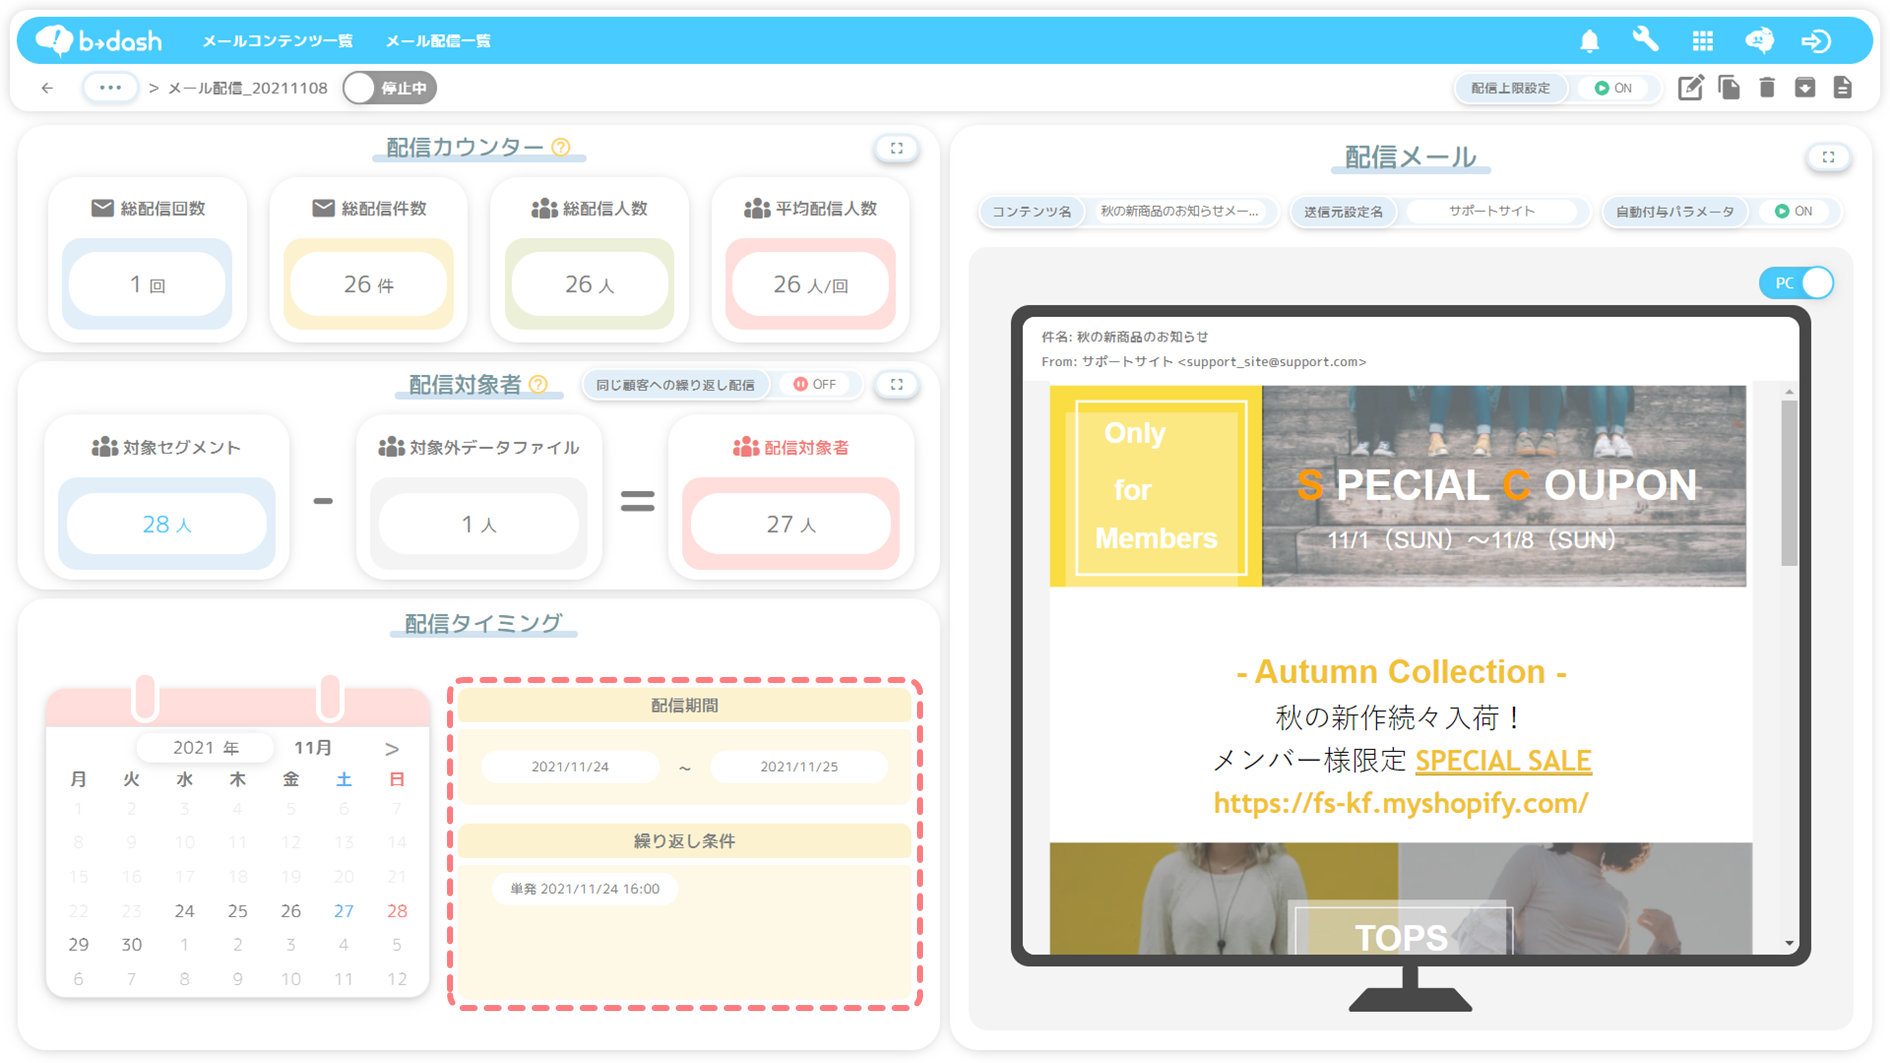Click the 総配信件数 26 件 counter
Screen dimensions: 1890x1063
tap(368, 284)
